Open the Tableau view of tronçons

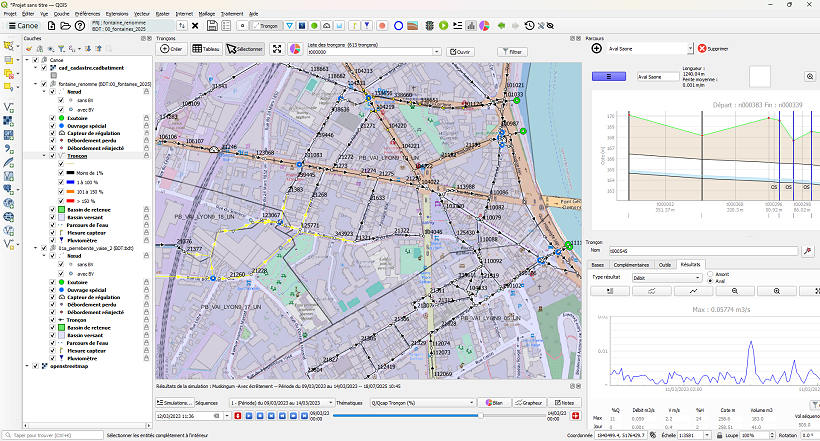(207, 49)
